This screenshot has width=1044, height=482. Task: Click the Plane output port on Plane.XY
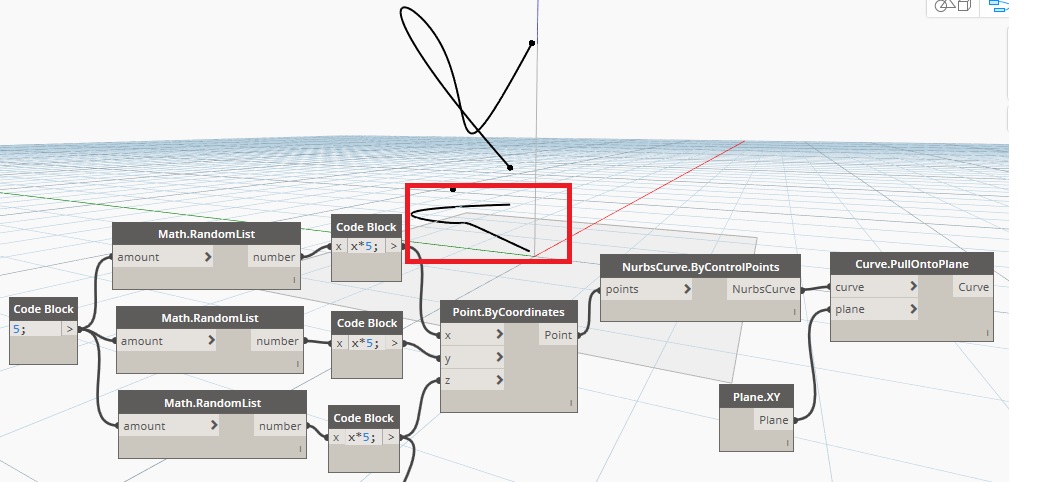point(773,420)
